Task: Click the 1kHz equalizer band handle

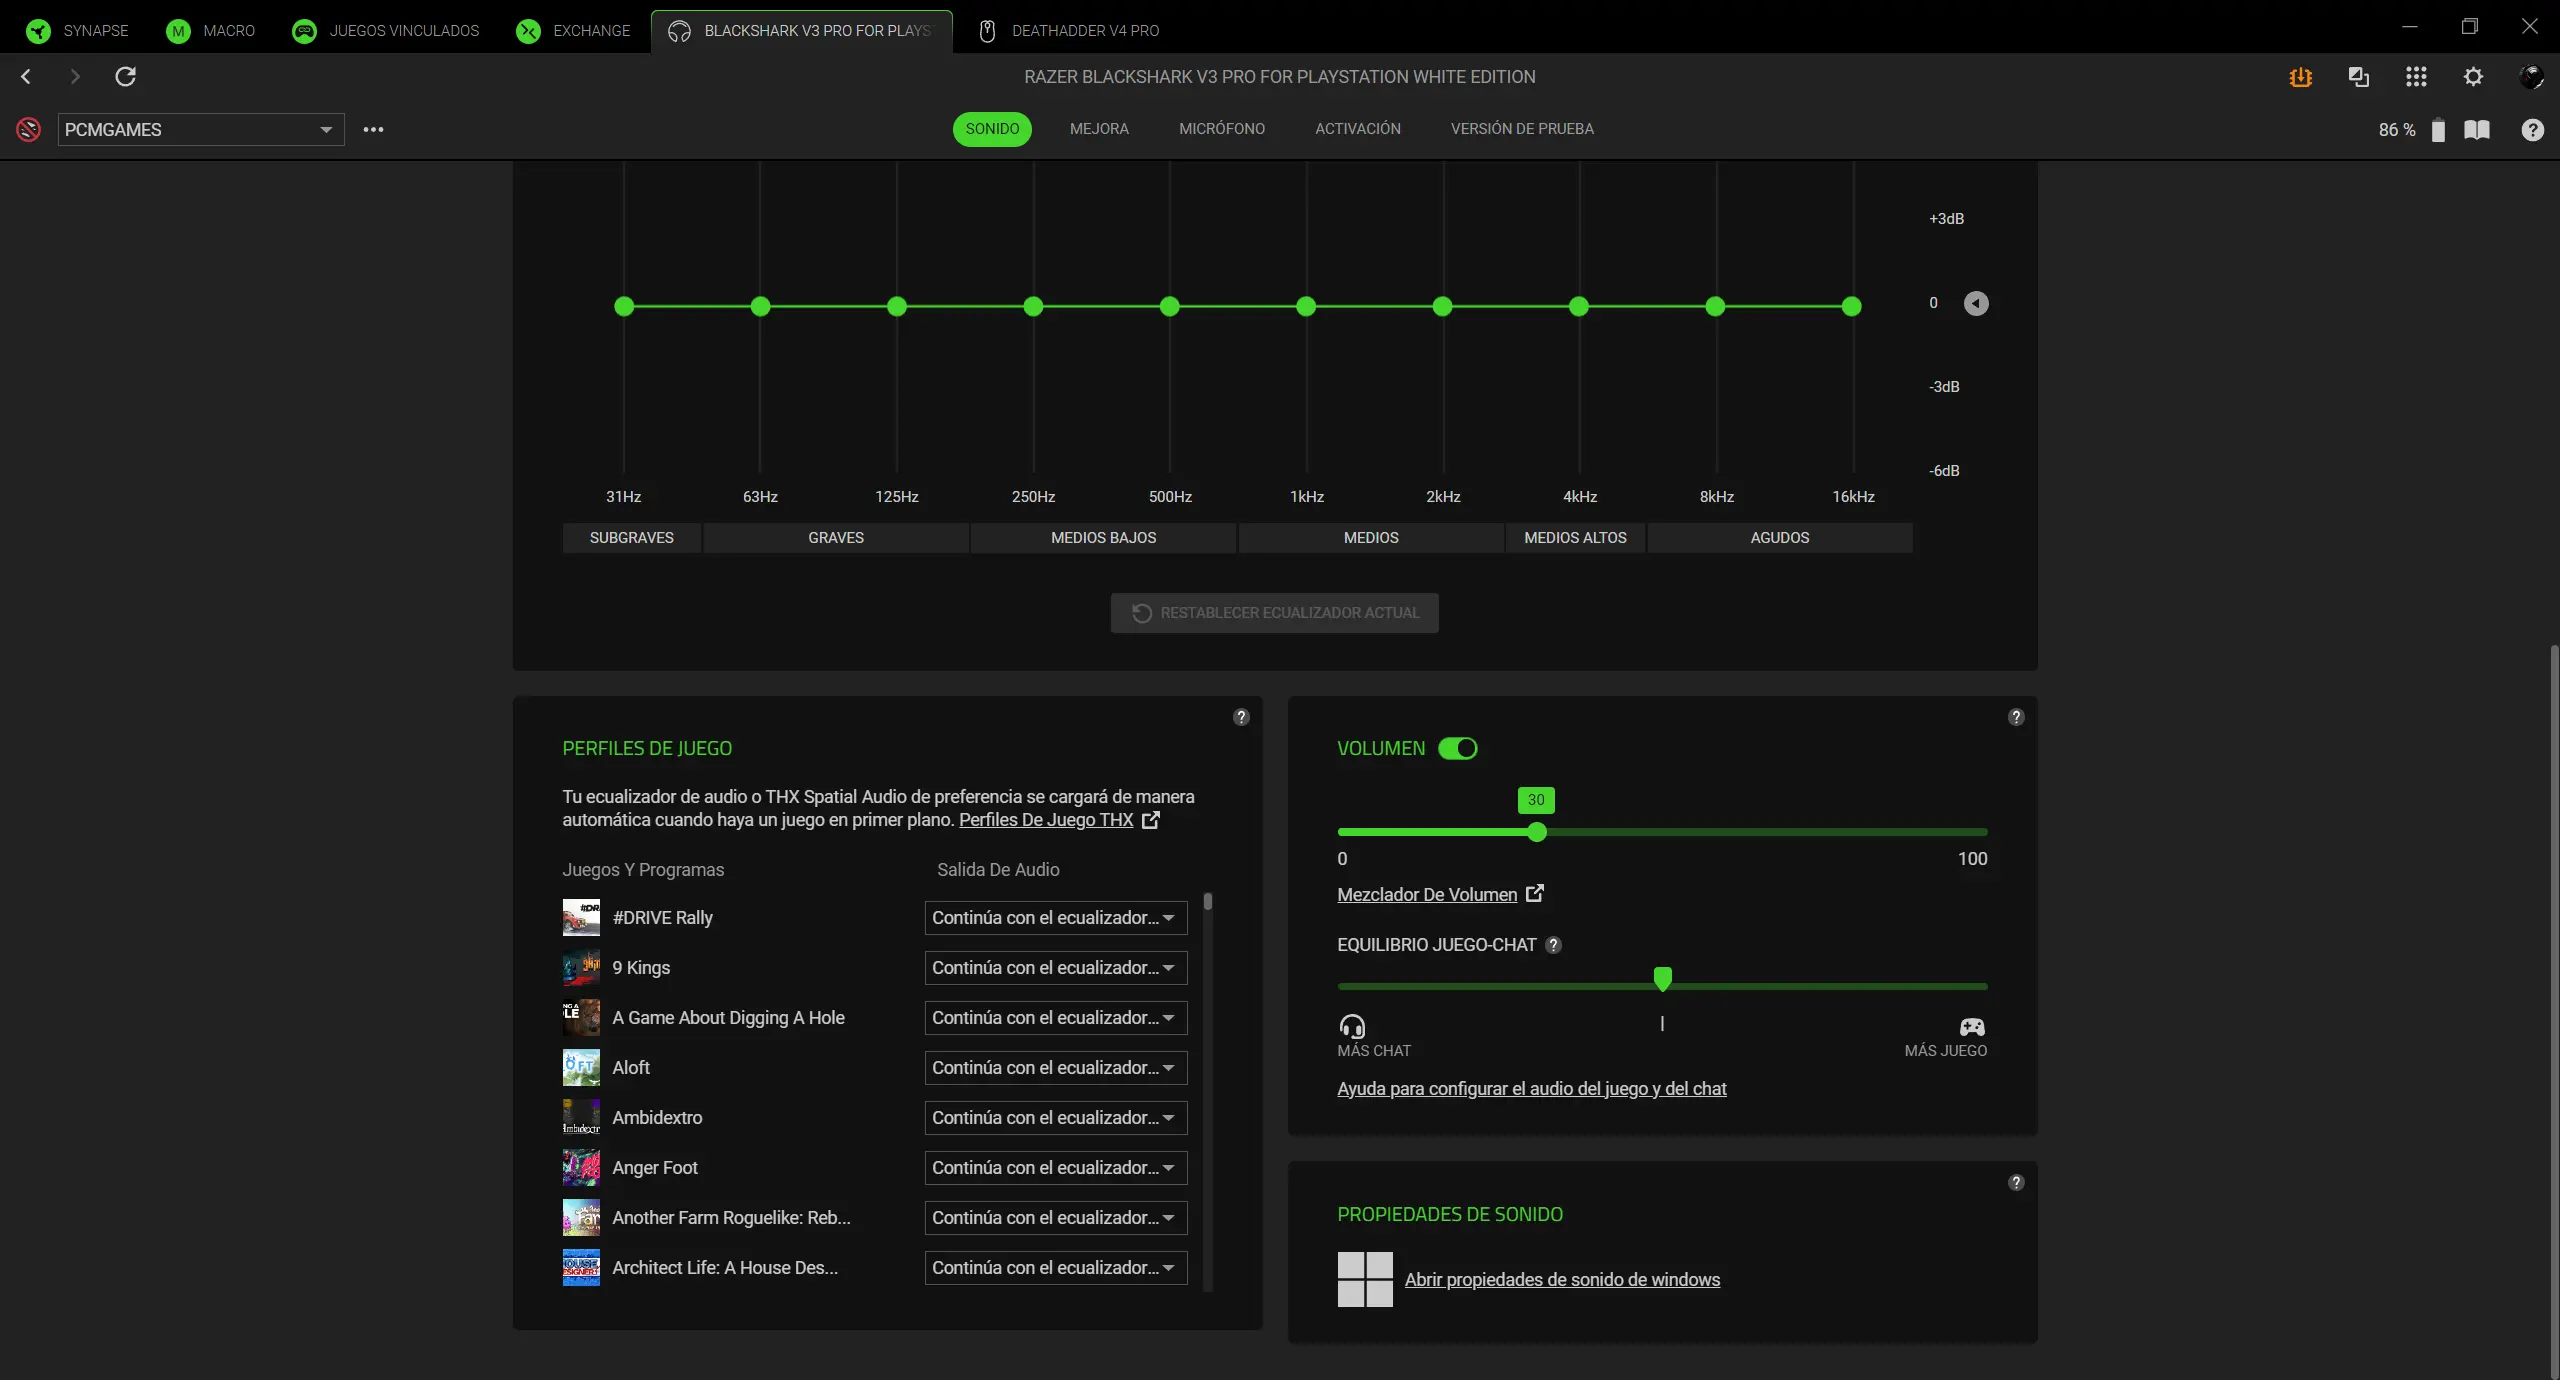Action: click(x=1306, y=306)
